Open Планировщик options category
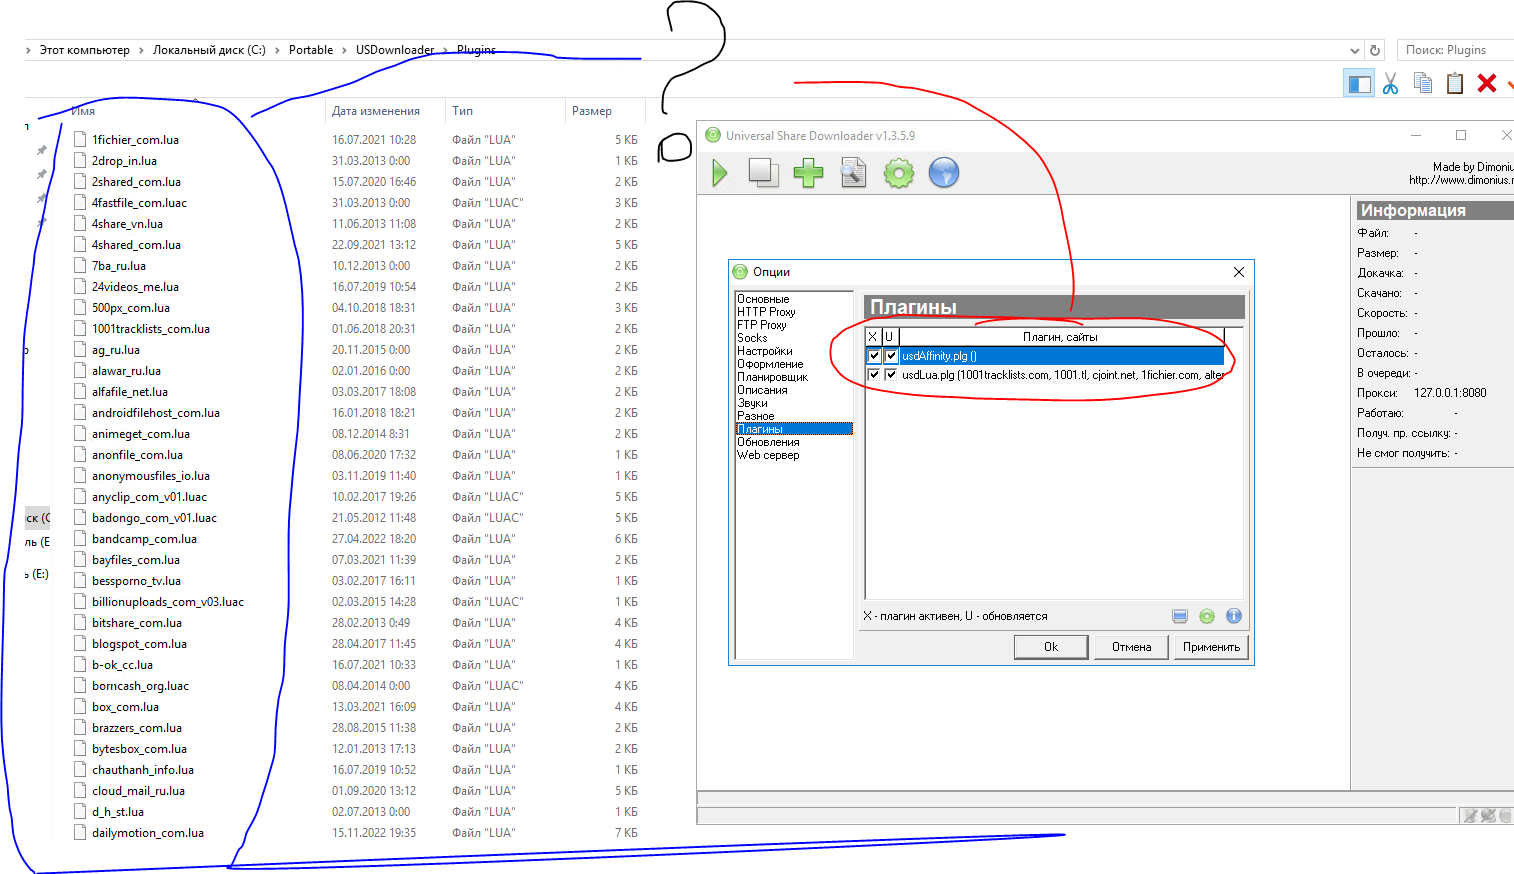This screenshot has height=874, width=1514. click(x=772, y=377)
